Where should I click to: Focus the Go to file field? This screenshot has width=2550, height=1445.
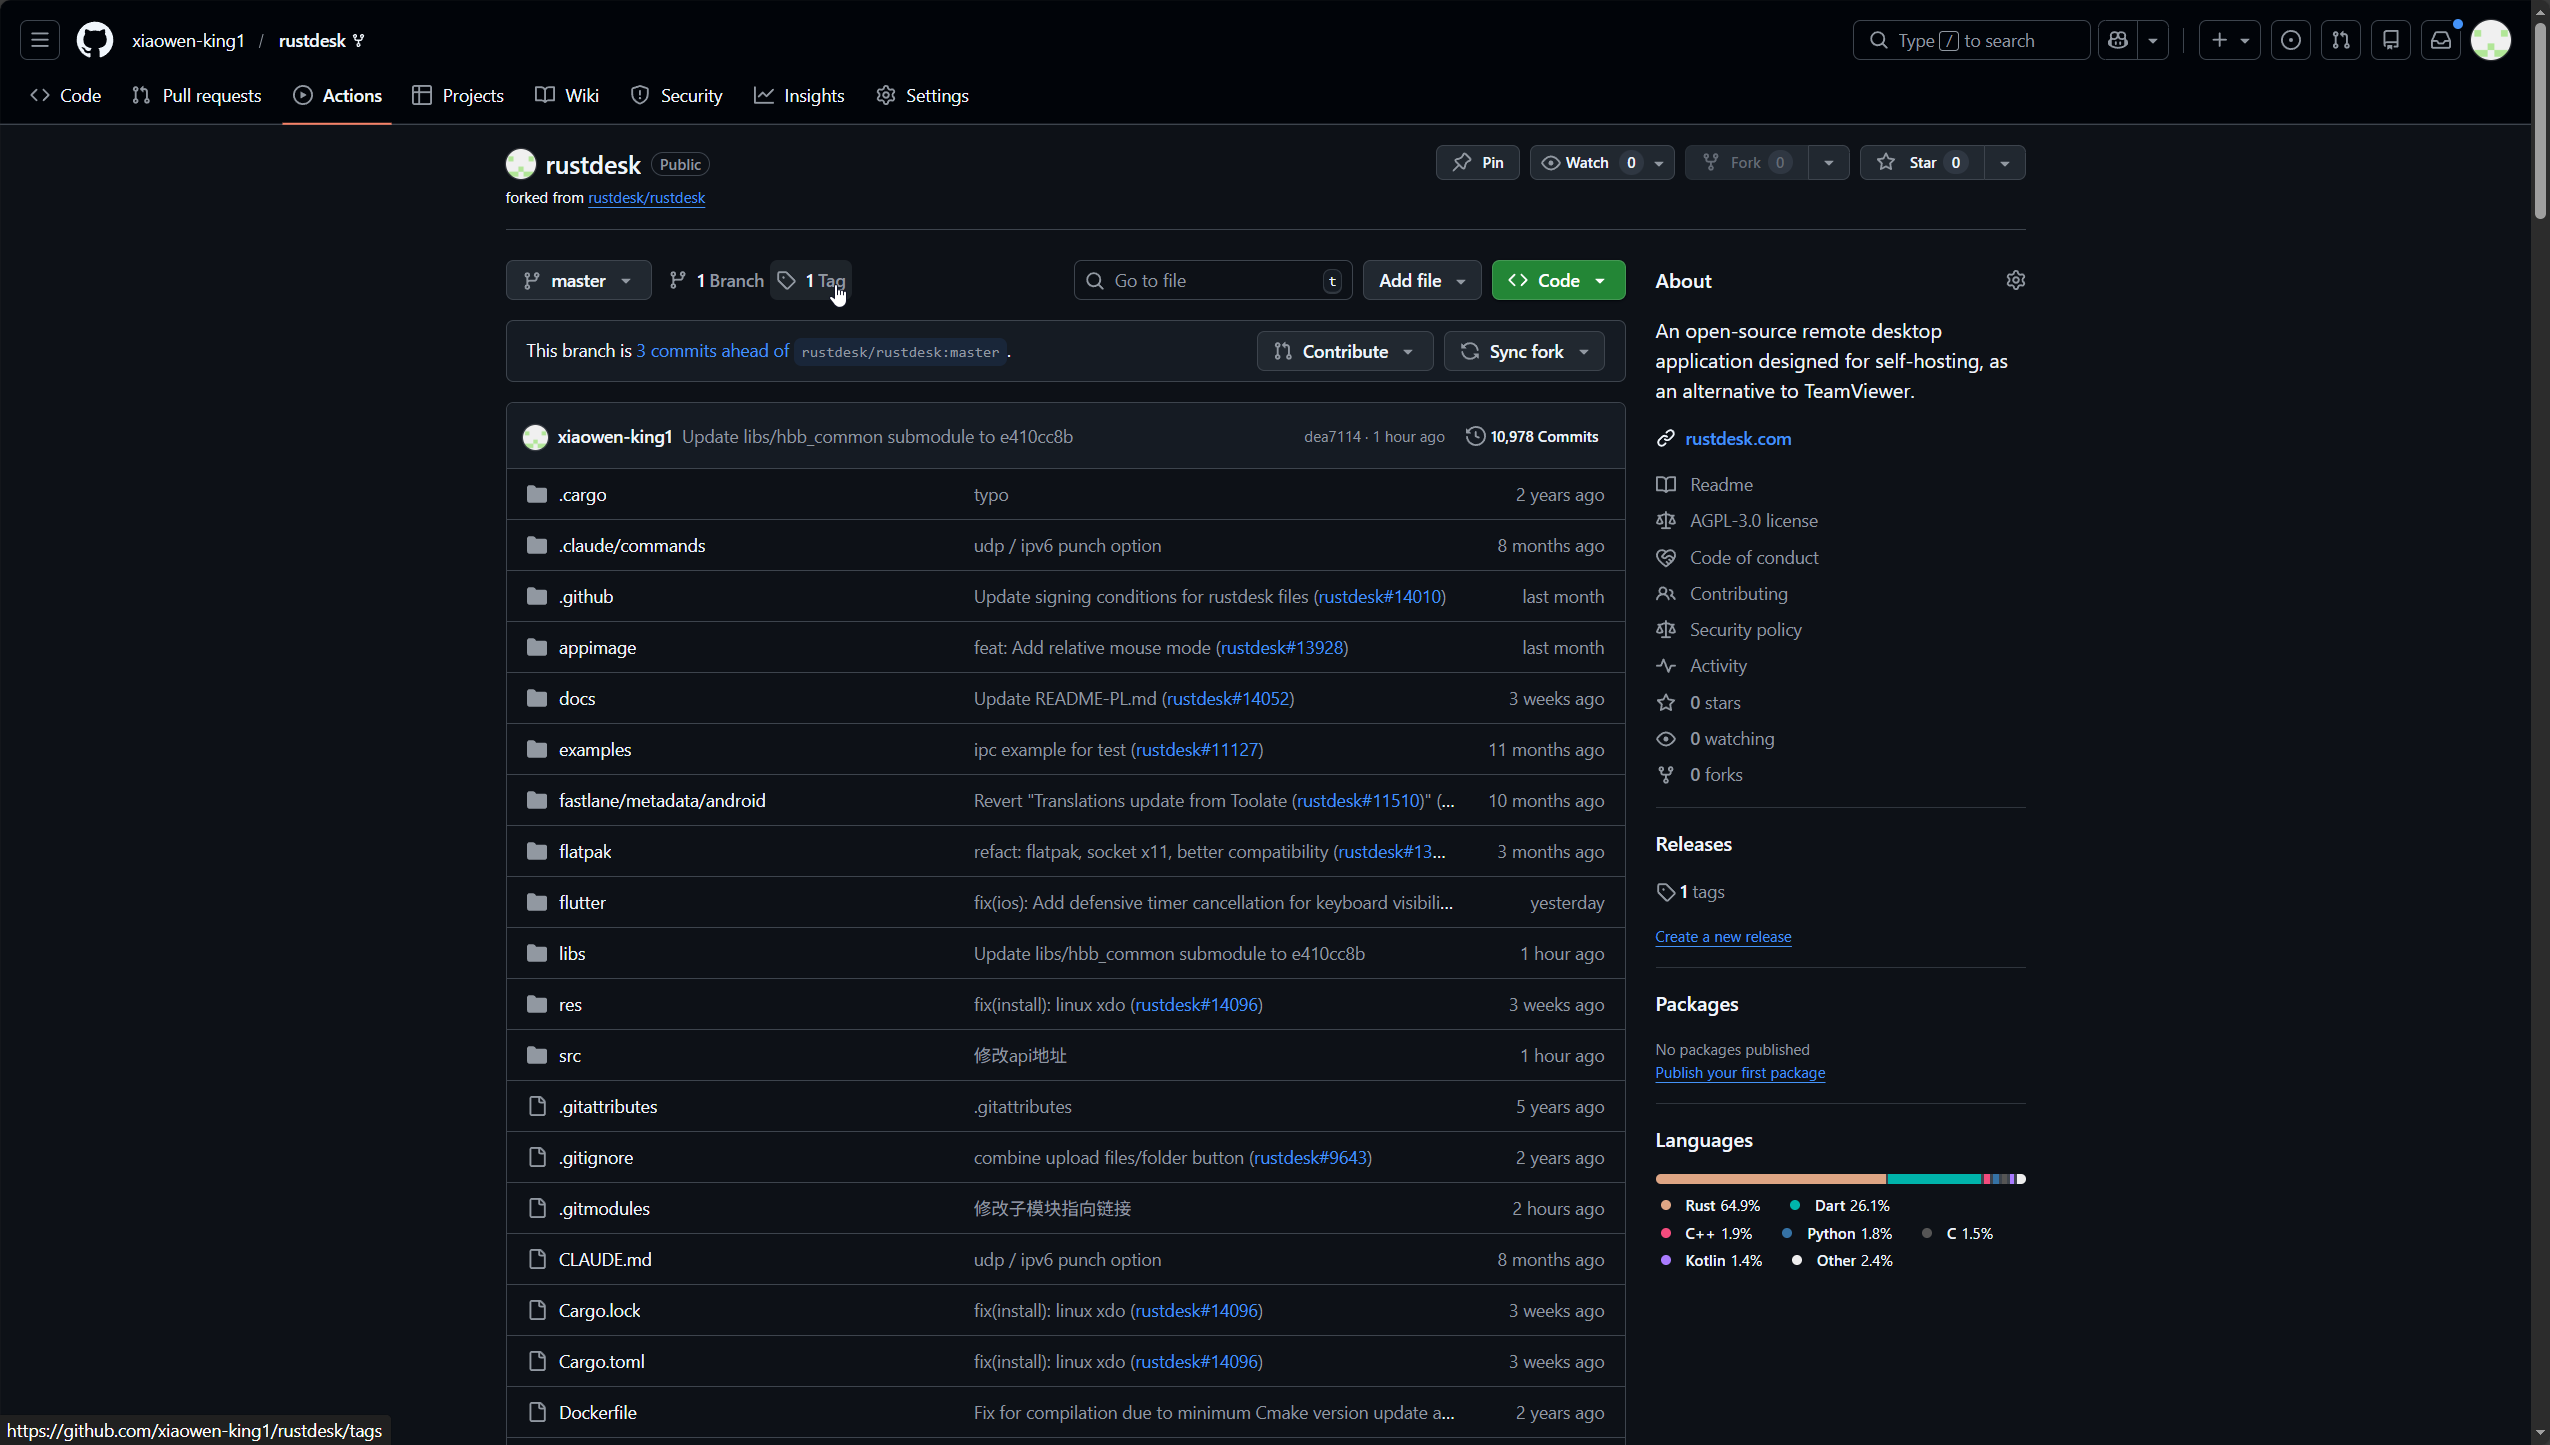(1212, 280)
